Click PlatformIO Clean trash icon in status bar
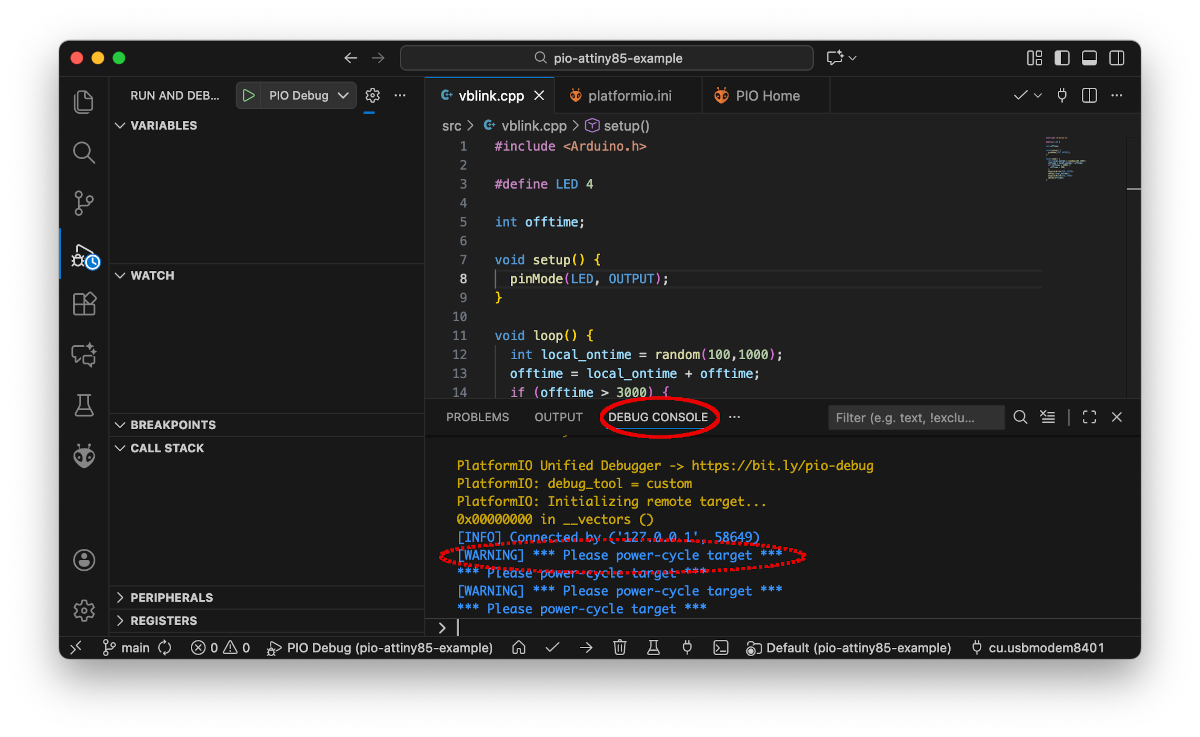Image resolution: width=1200 pixels, height=737 pixels. click(620, 648)
